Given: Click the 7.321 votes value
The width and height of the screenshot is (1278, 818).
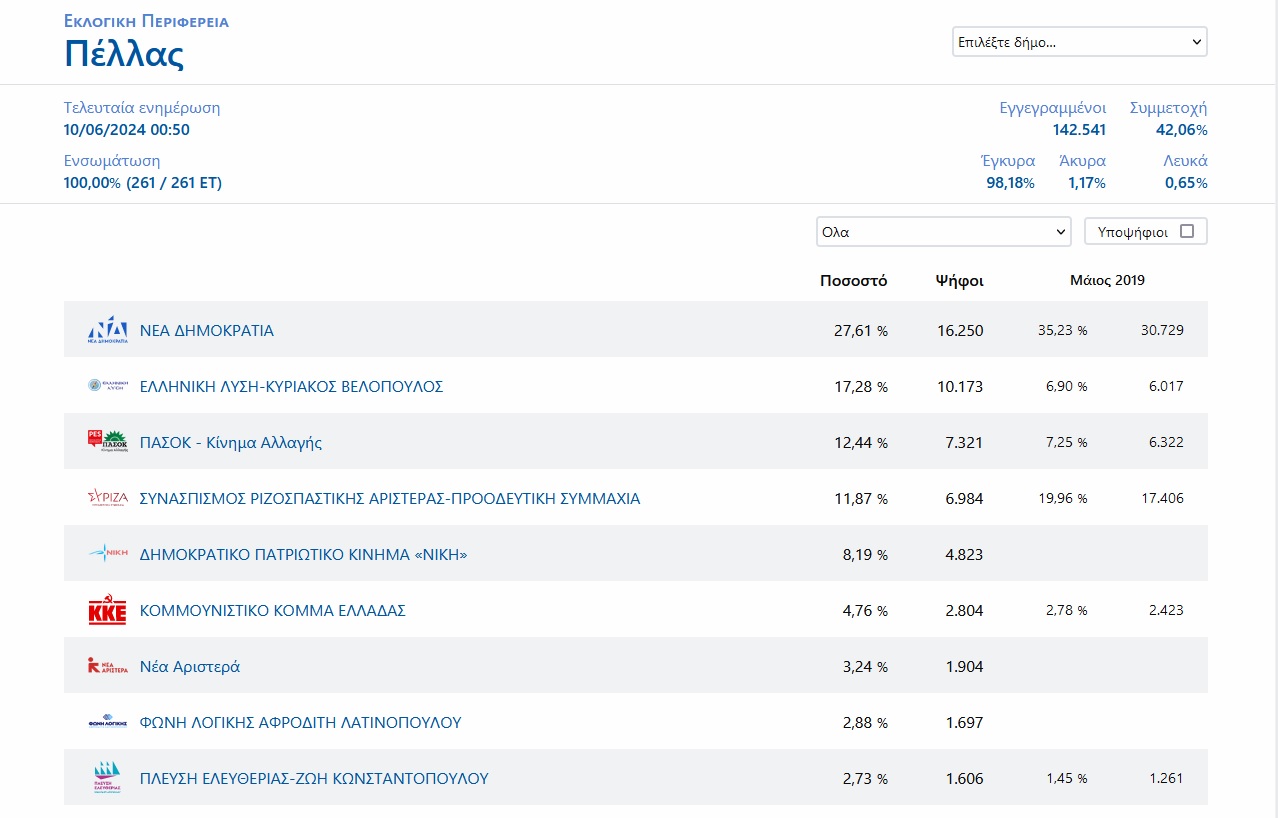Looking at the screenshot, I should [x=964, y=443].
